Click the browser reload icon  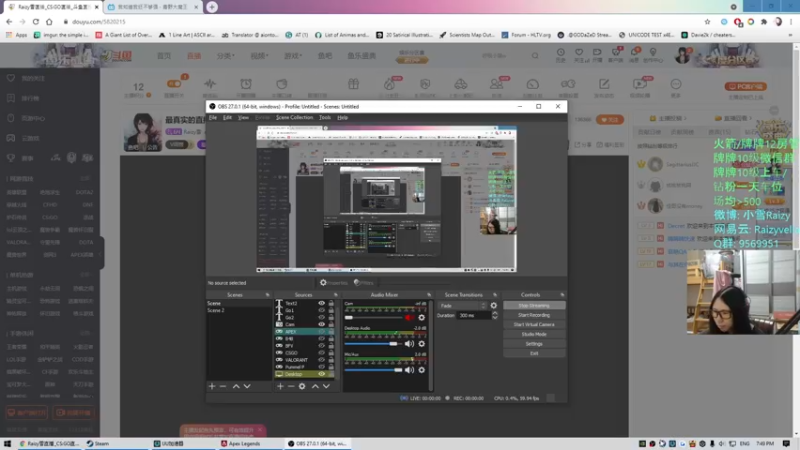coord(36,21)
